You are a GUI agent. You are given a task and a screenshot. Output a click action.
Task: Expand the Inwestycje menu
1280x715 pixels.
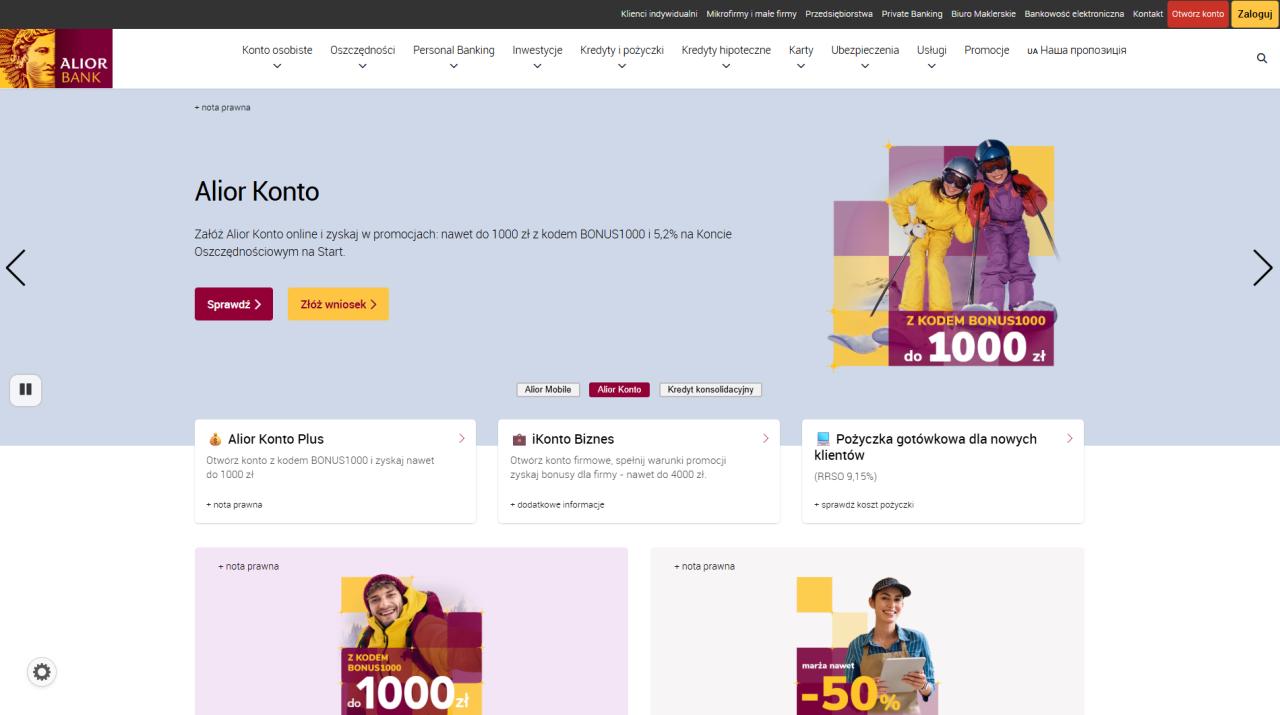click(537, 57)
